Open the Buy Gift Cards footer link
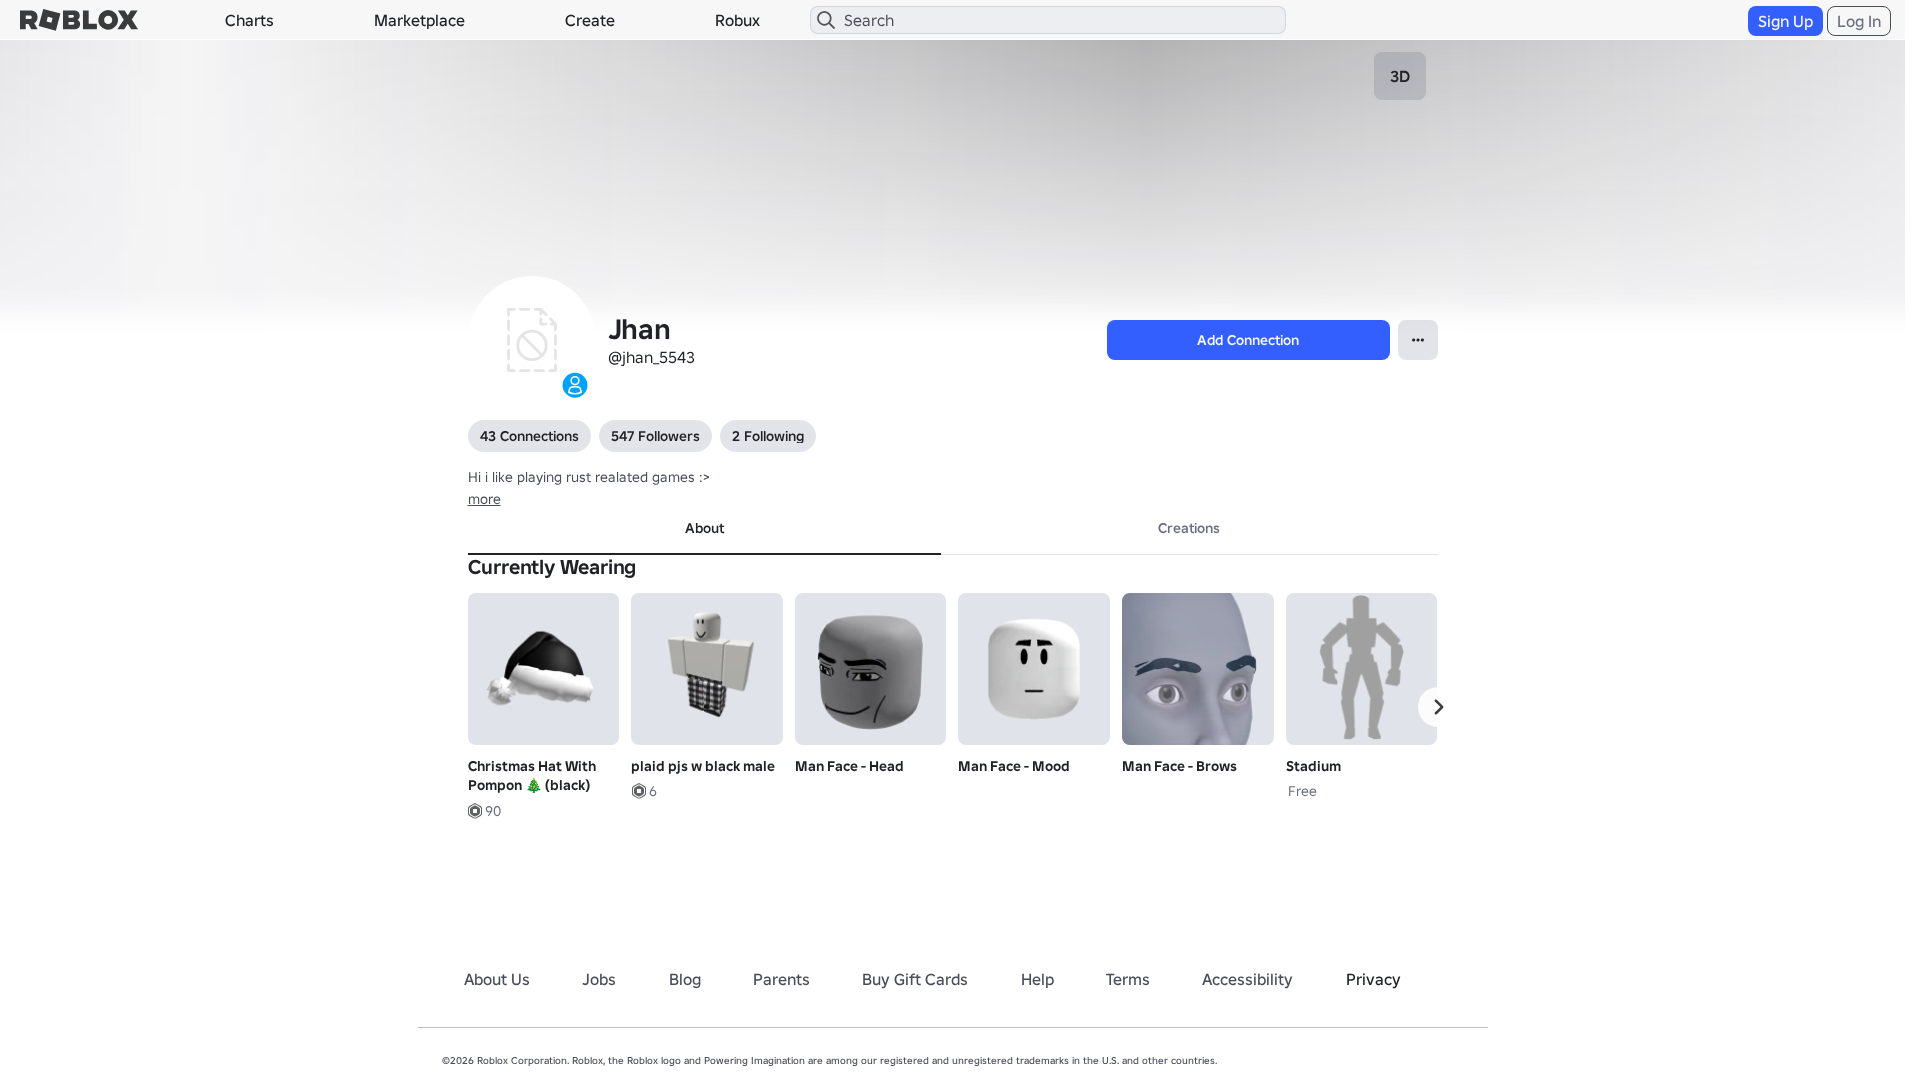1920x1080 pixels. [x=915, y=980]
